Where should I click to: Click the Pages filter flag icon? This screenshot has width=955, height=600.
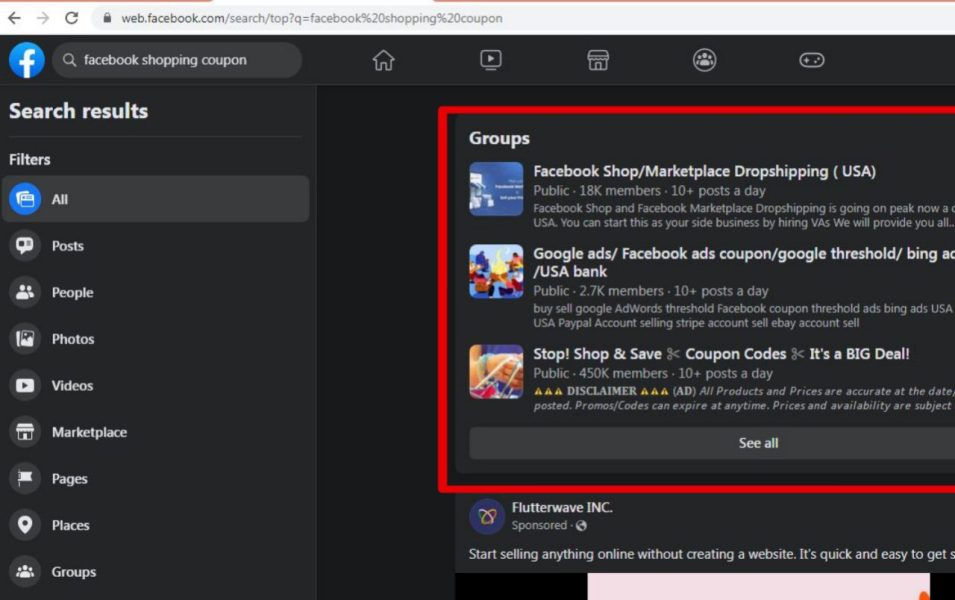pos(25,478)
